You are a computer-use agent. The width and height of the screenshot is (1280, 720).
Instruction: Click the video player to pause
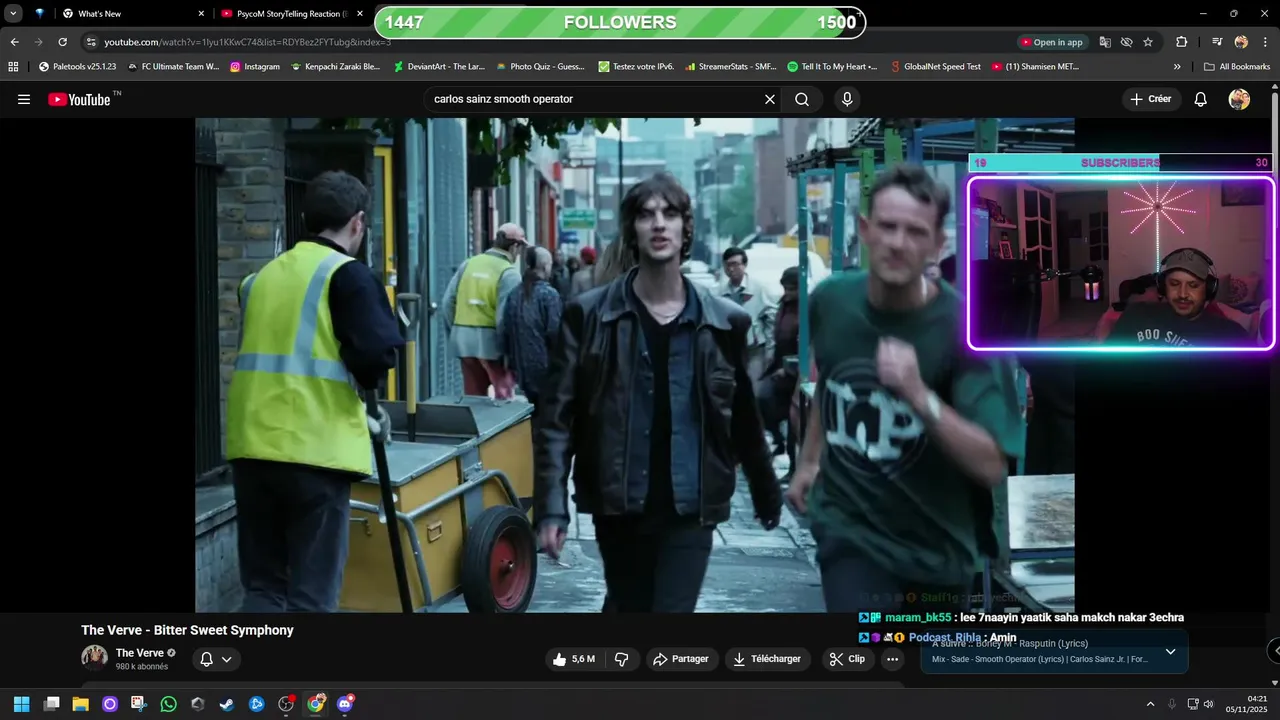[x=635, y=365]
